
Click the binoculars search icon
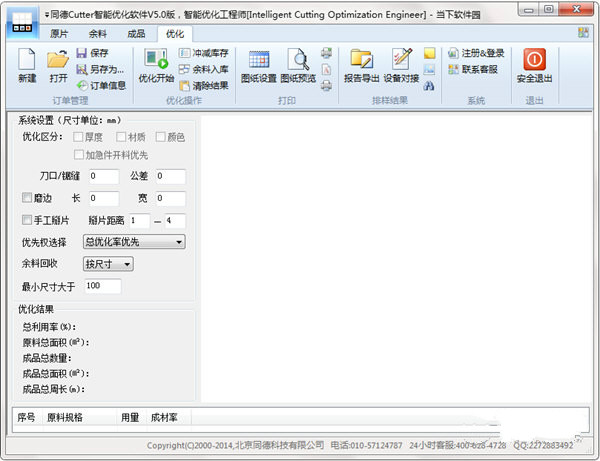[429, 86]
